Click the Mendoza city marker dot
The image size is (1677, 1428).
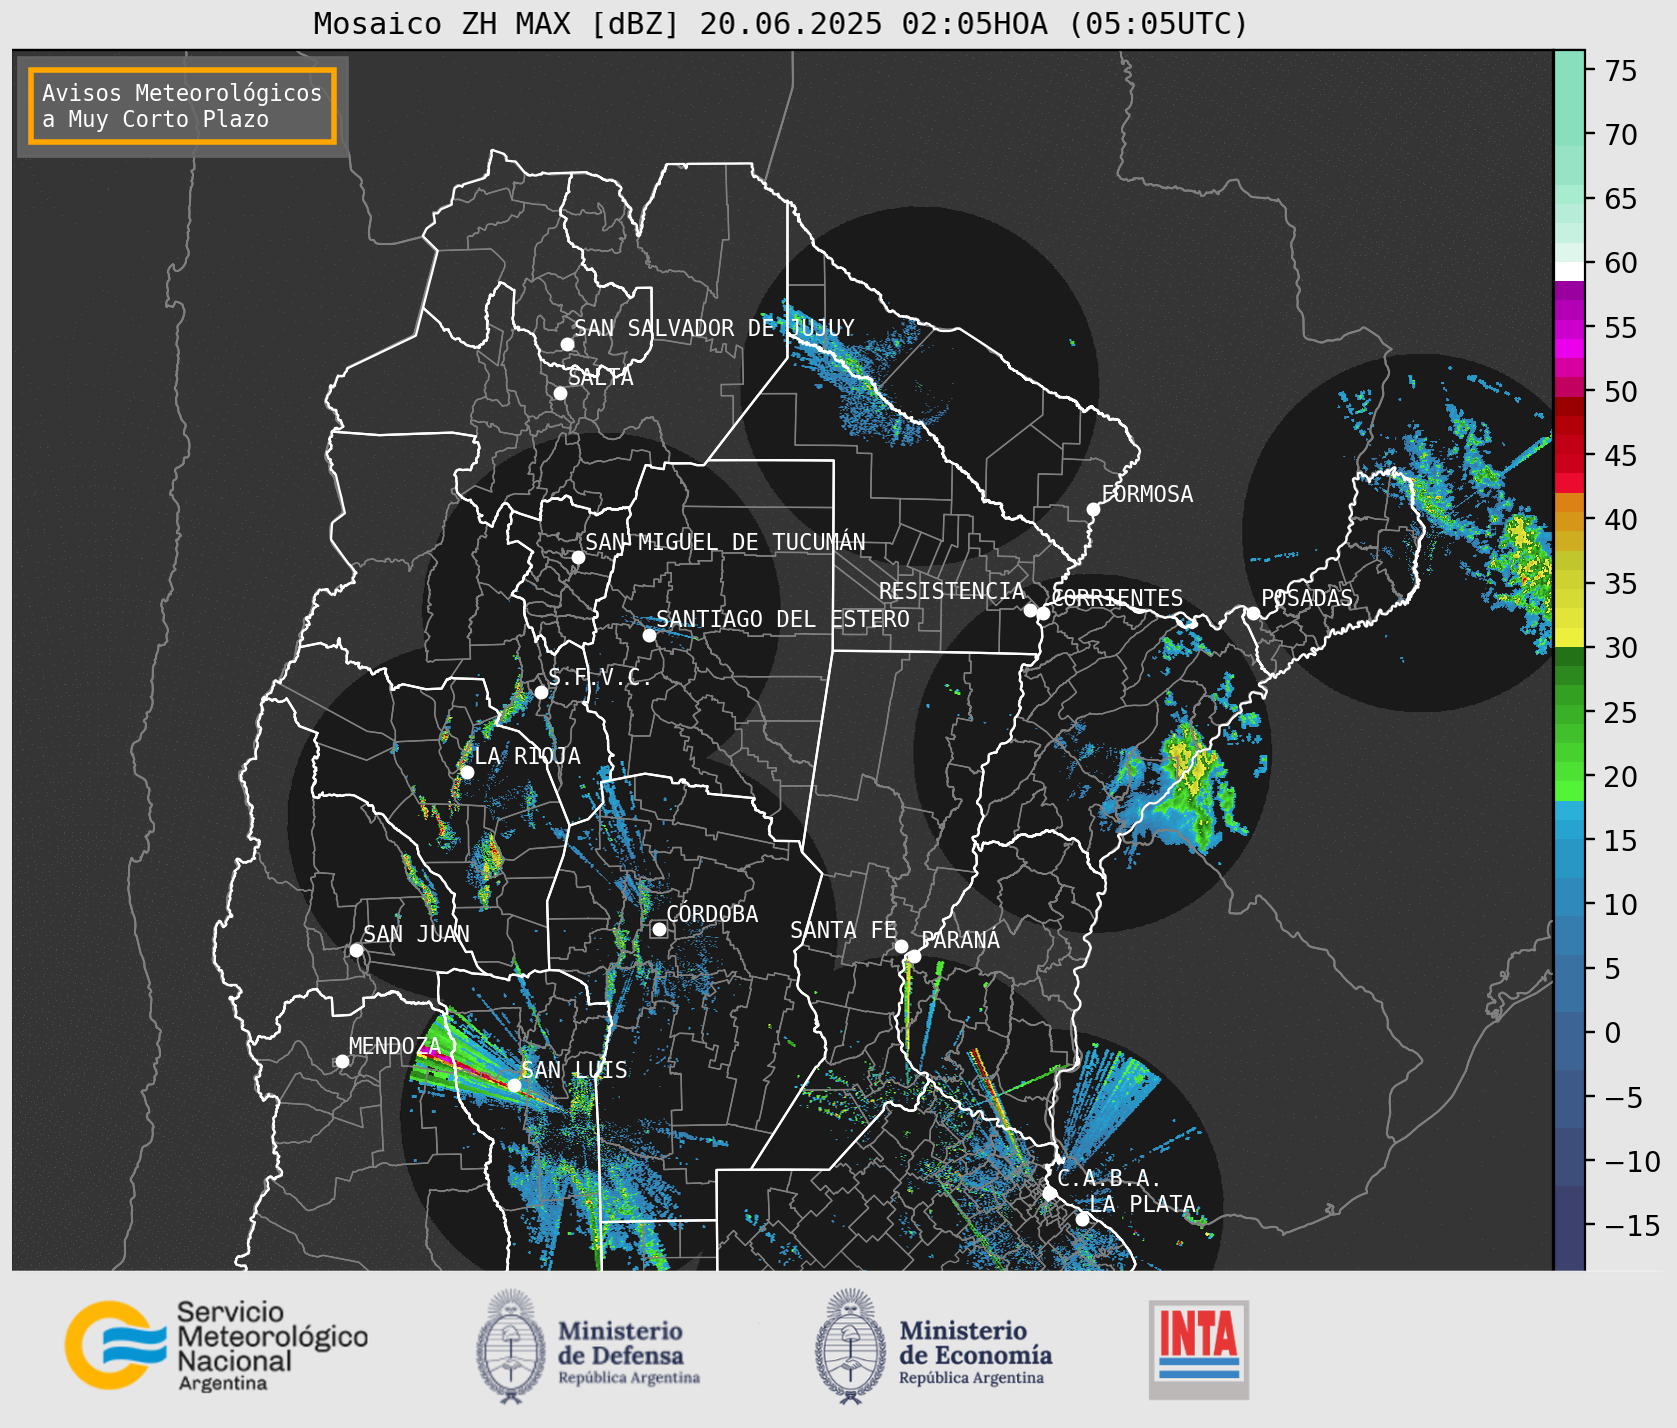coord(342,1061)
